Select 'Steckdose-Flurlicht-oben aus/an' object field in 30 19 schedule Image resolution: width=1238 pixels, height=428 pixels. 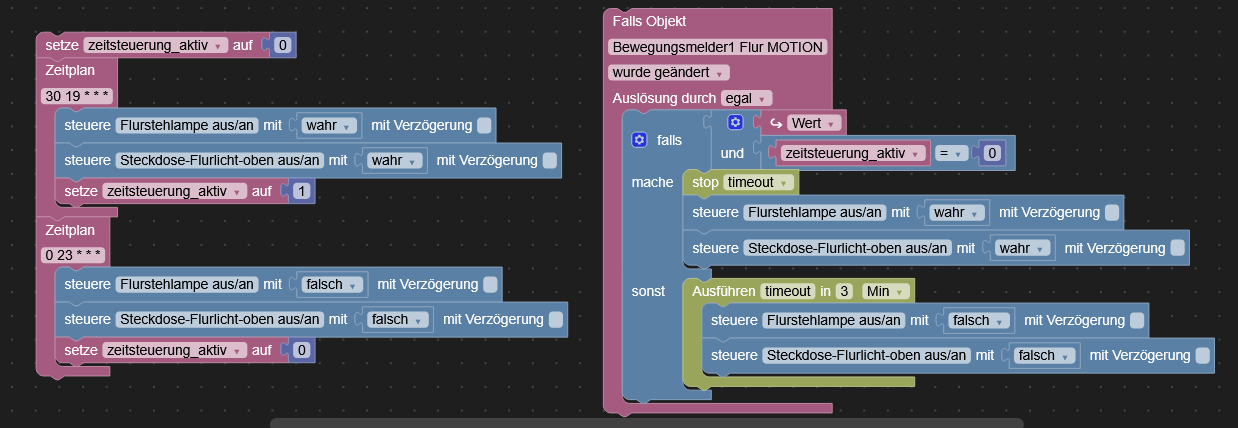pos(220,160)
